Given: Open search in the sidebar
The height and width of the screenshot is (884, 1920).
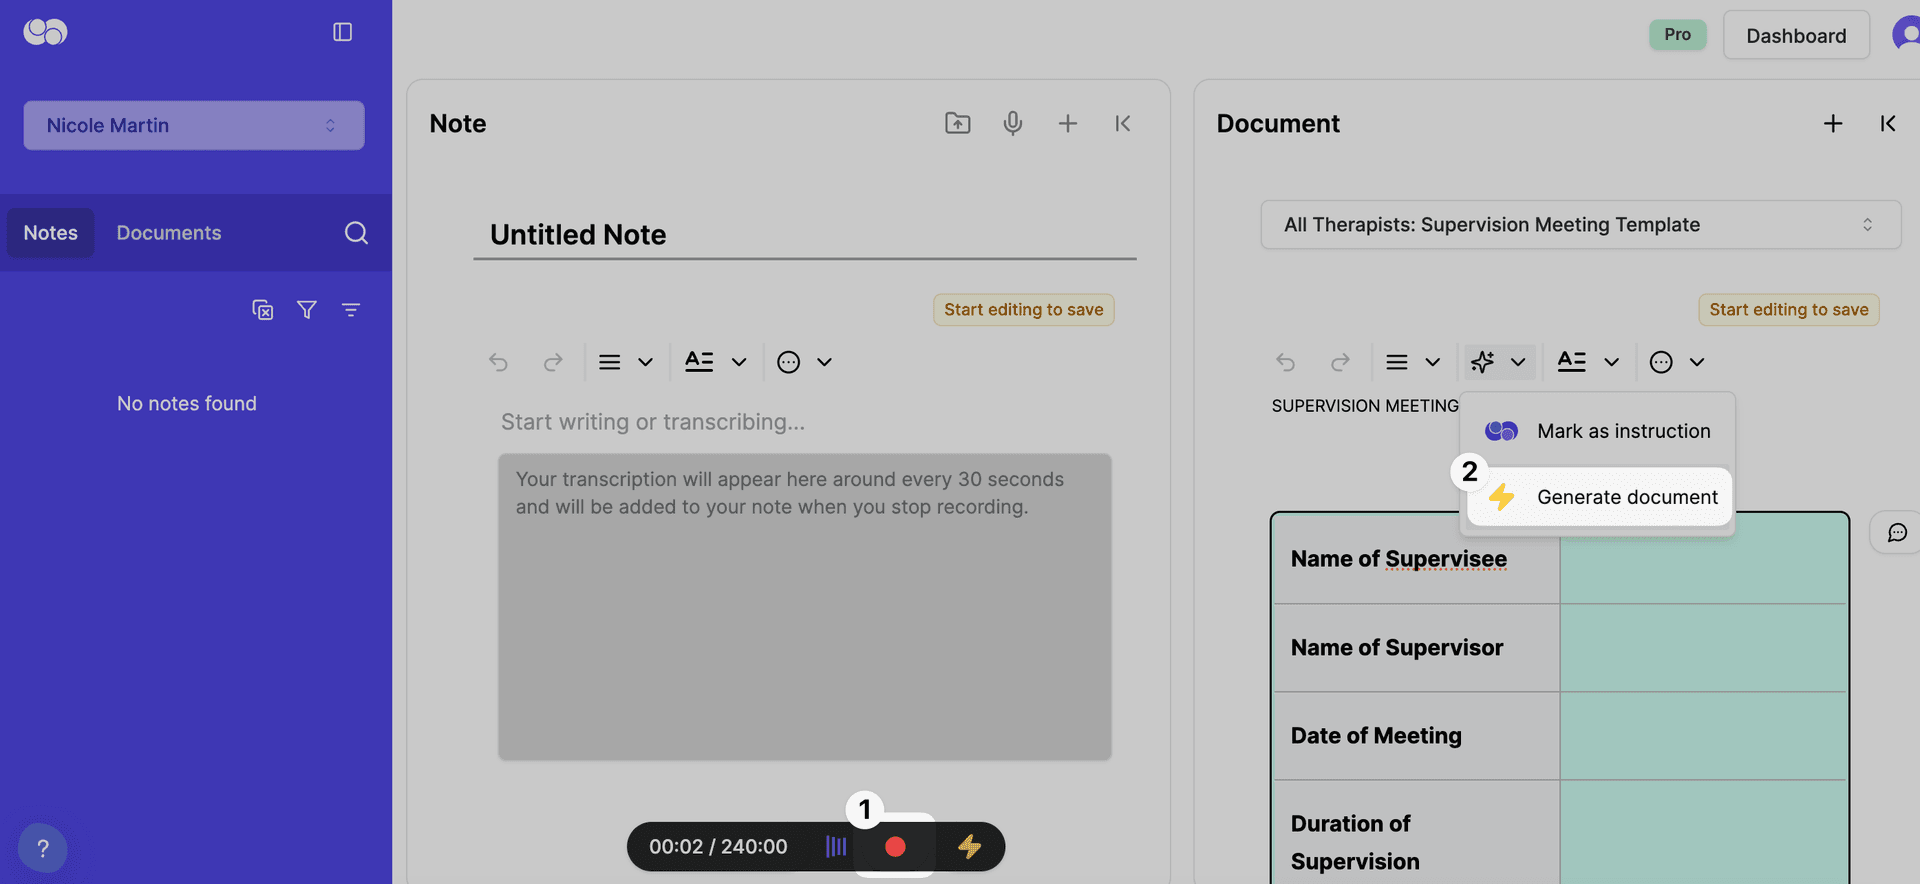Looking at the screenshot, I should 356,233.
